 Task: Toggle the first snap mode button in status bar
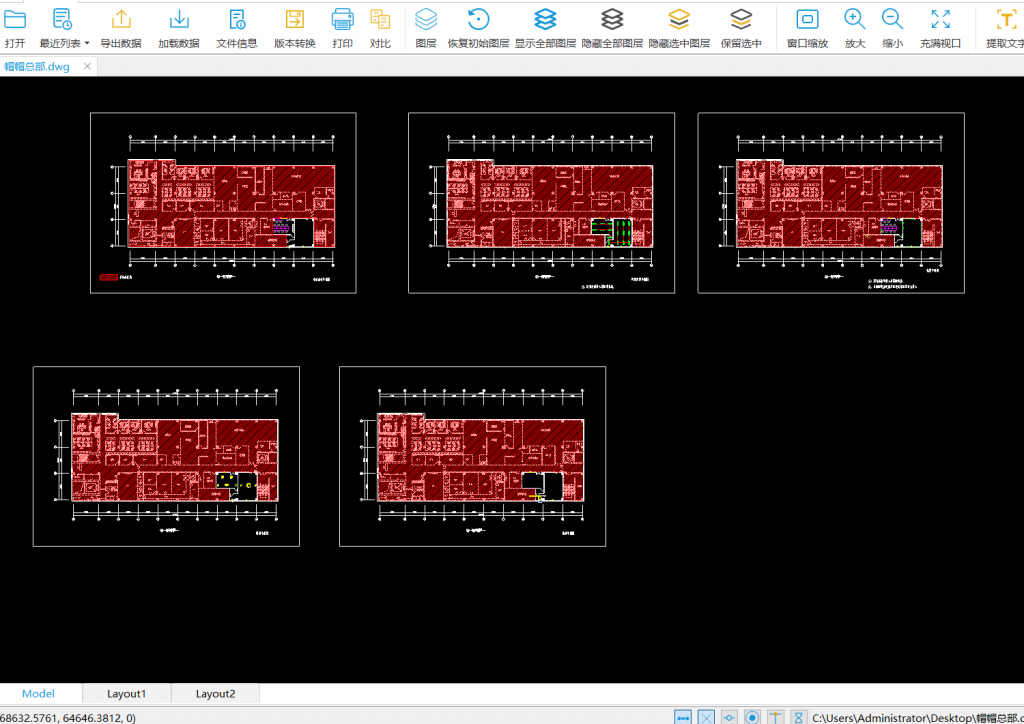[x=683, y=717]
